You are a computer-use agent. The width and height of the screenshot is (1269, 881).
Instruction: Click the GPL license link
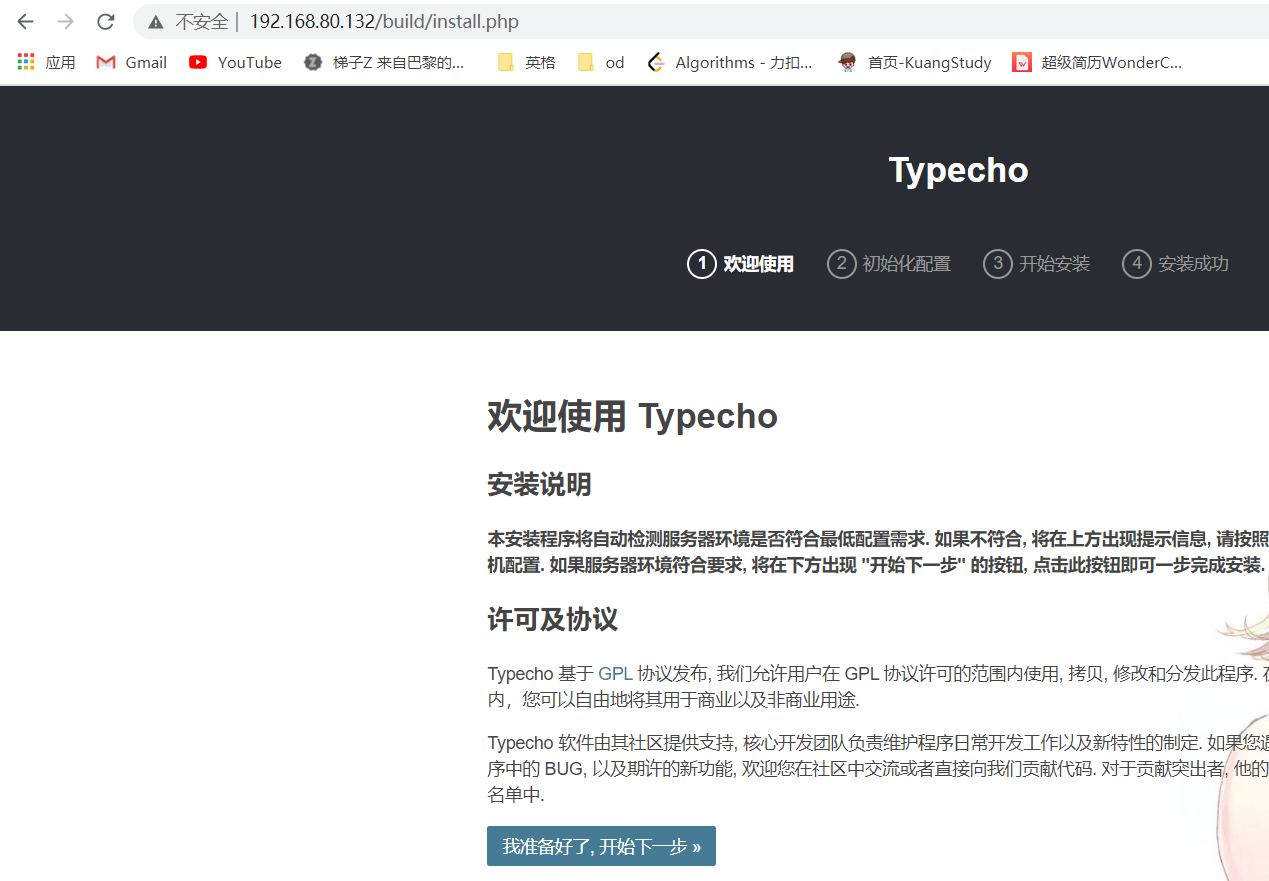click(x=615, y=673)
